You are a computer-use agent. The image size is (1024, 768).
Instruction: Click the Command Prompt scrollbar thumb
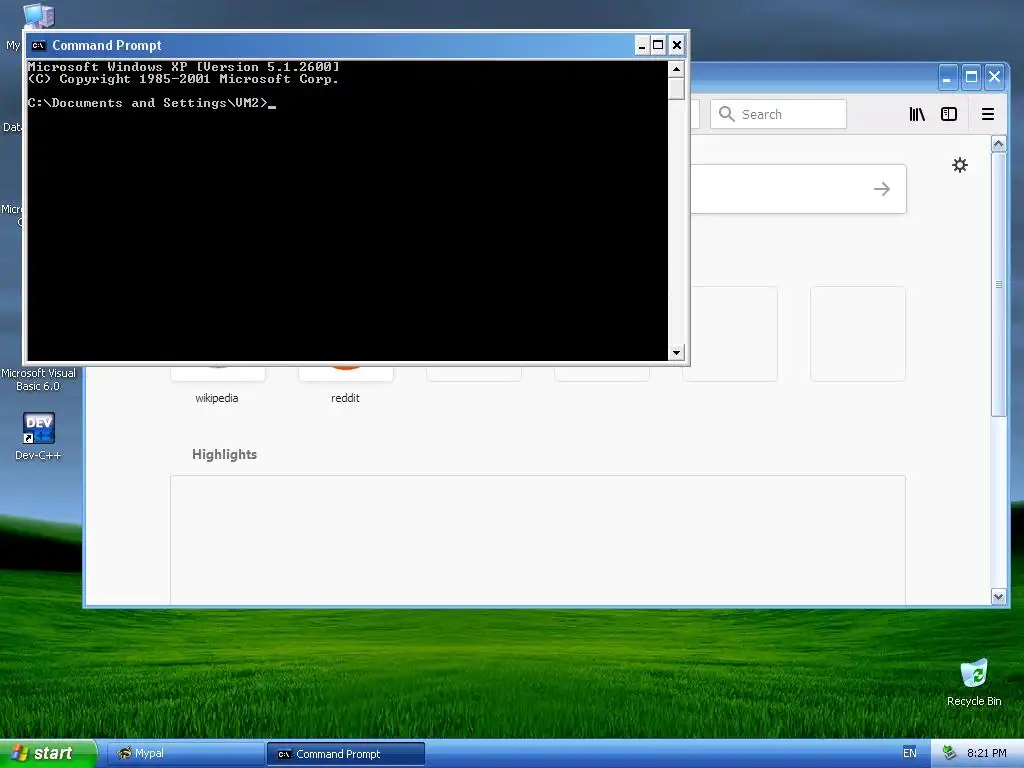pyautogui.click(x=676, y=88)
